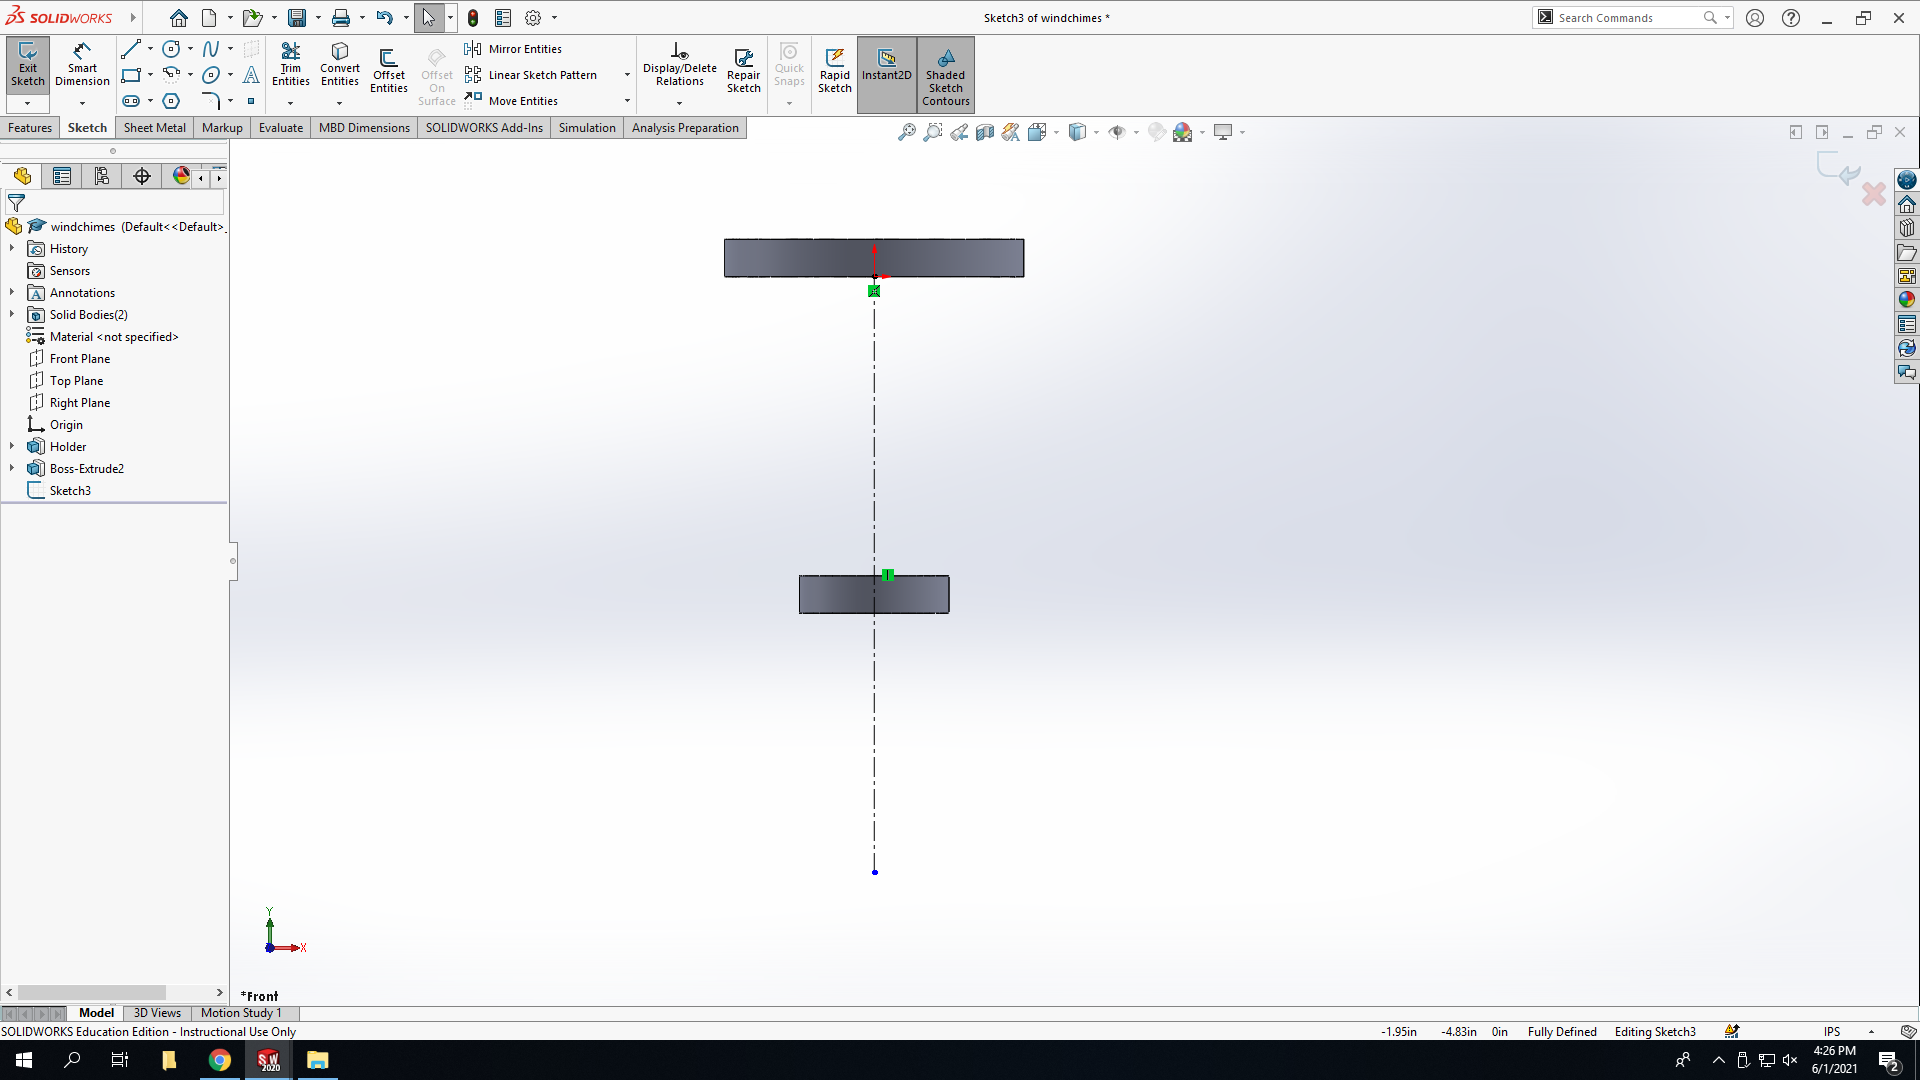Select the Circle sketch tool
Viewport: 1920px width, 1080px height.
[x=171, y=49]
